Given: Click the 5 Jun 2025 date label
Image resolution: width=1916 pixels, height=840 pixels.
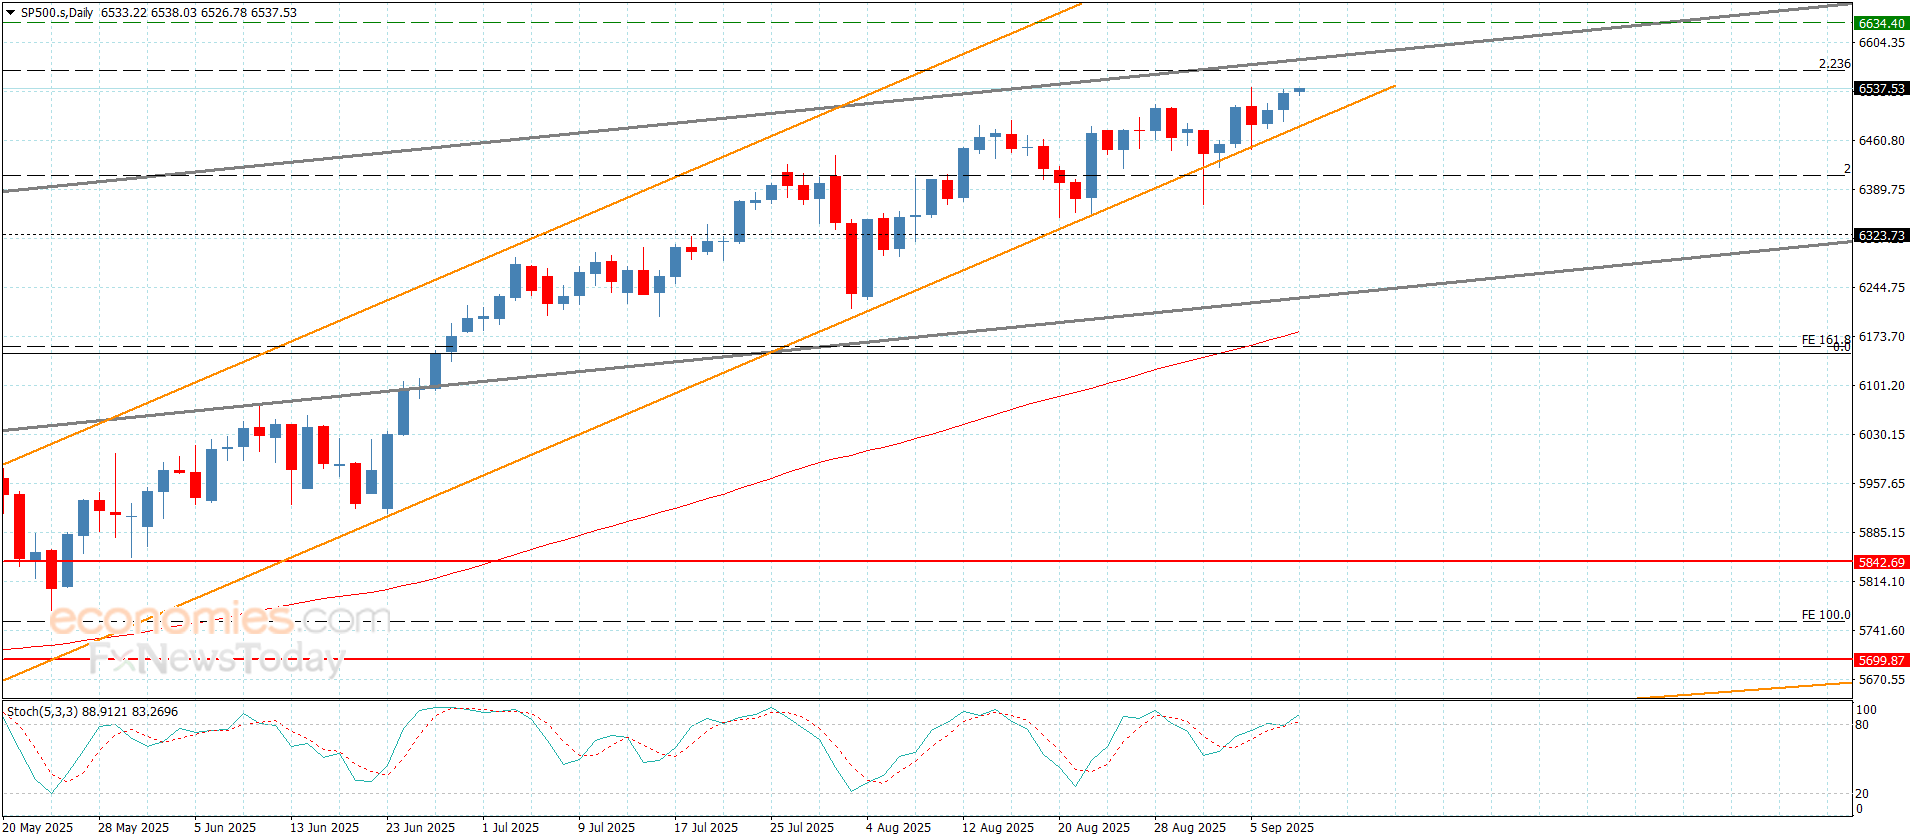Looking at the screenshot, I should point(225,827).
